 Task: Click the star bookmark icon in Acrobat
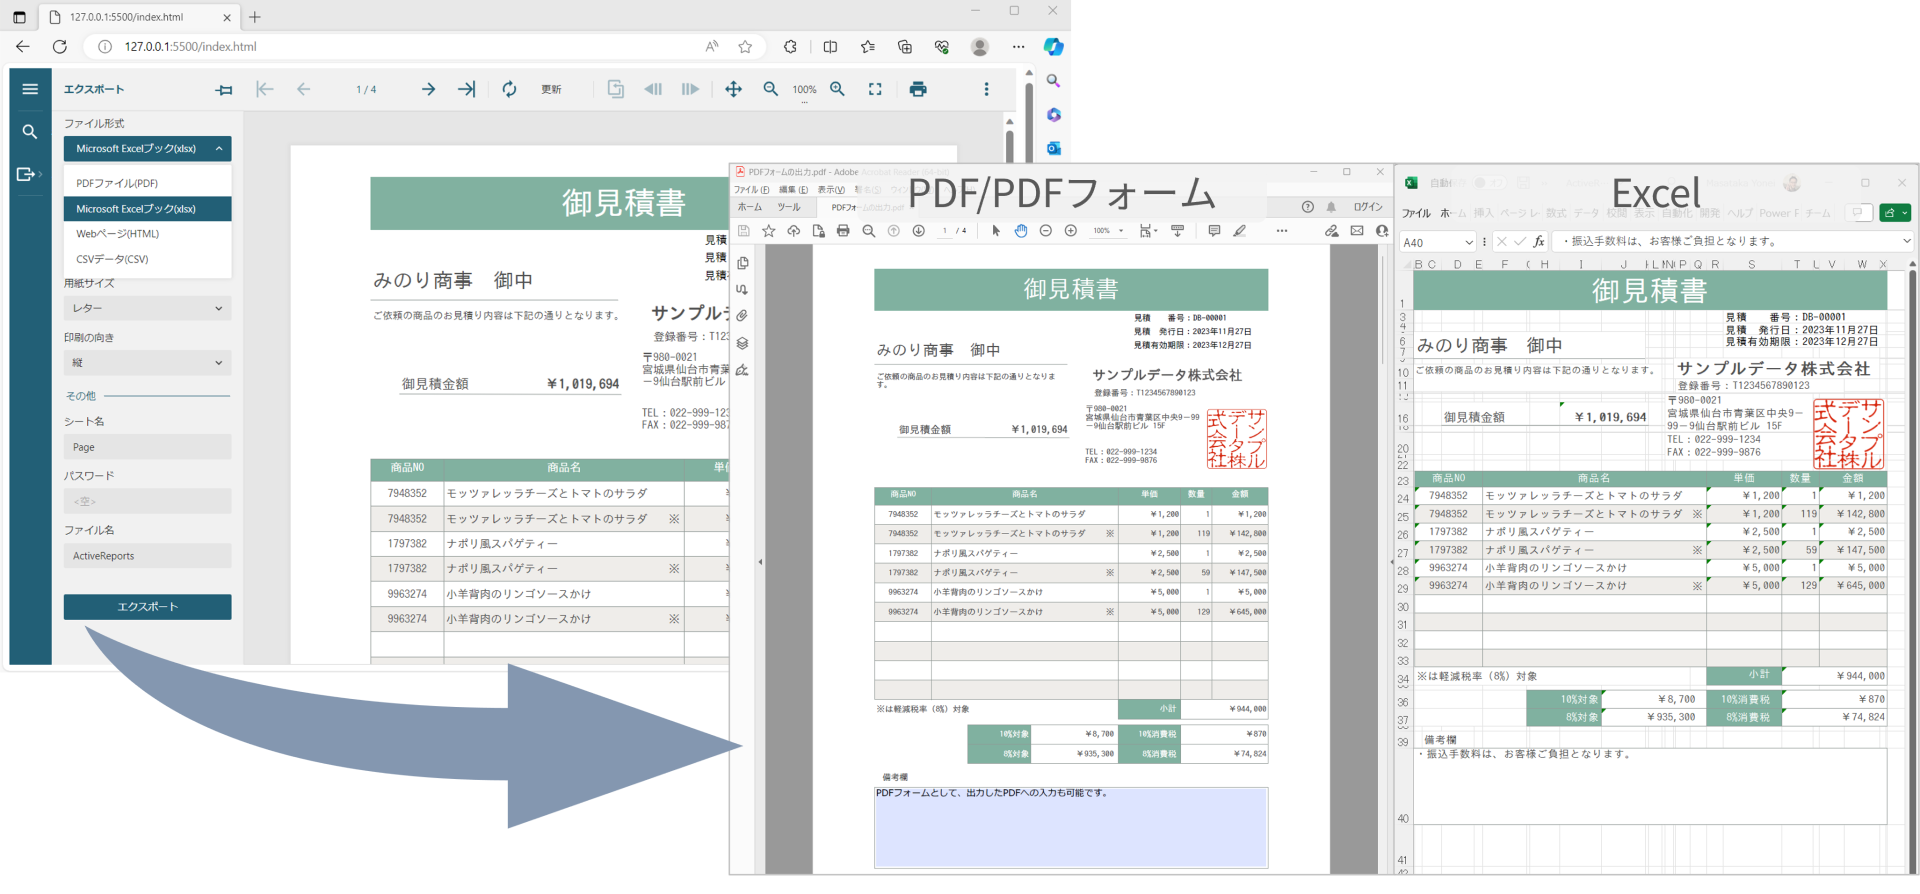[x=769, y=231]
